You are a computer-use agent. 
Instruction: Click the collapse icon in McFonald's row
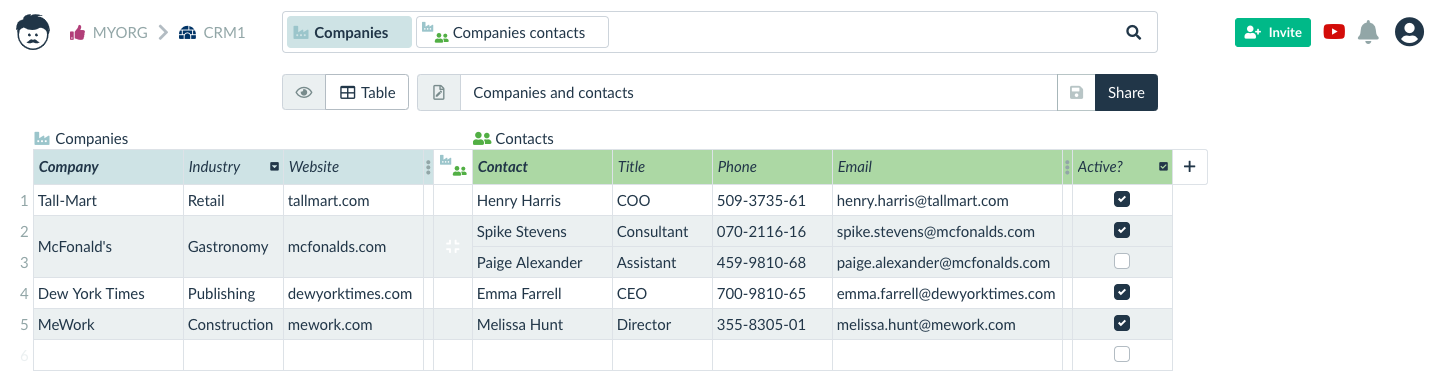click(x=452, y=246)
